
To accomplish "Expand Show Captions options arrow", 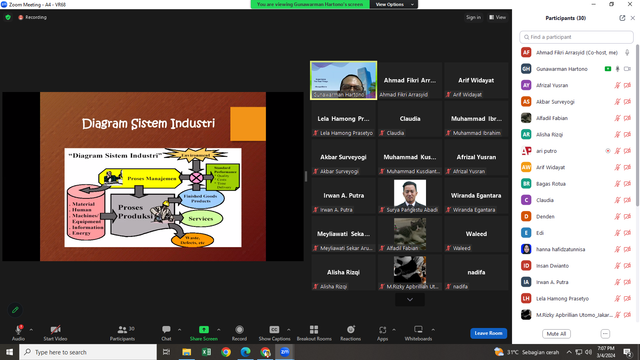I will click(289, 330).
